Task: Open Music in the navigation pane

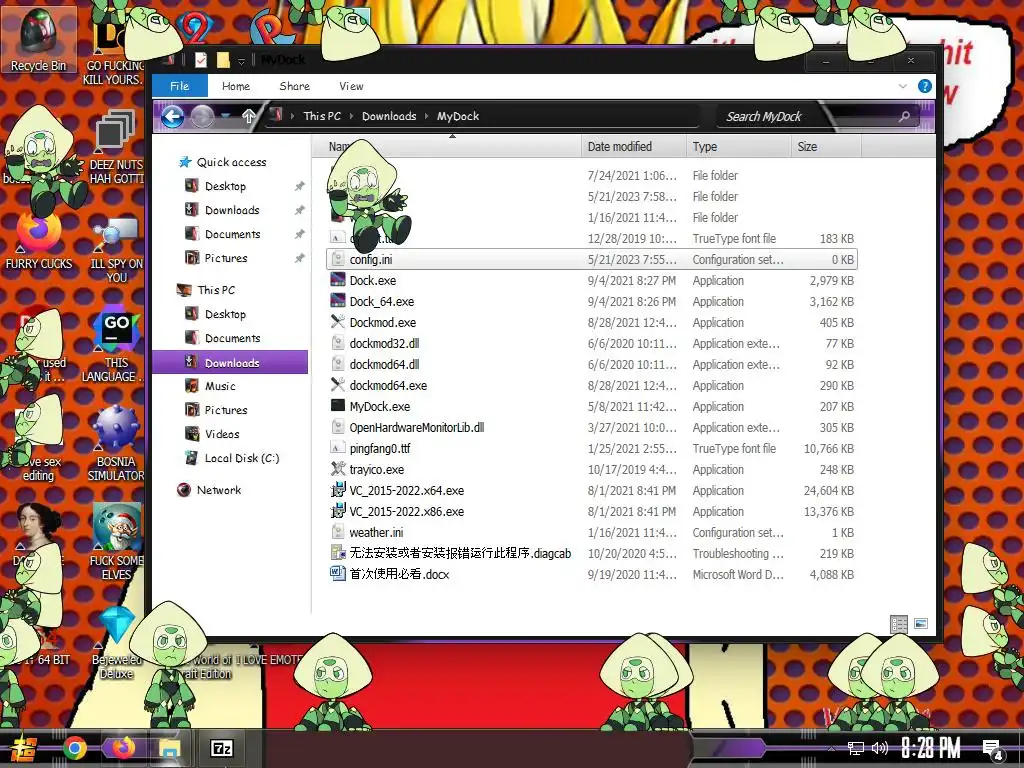Action: pyautogui.click(x=220, y=386)
